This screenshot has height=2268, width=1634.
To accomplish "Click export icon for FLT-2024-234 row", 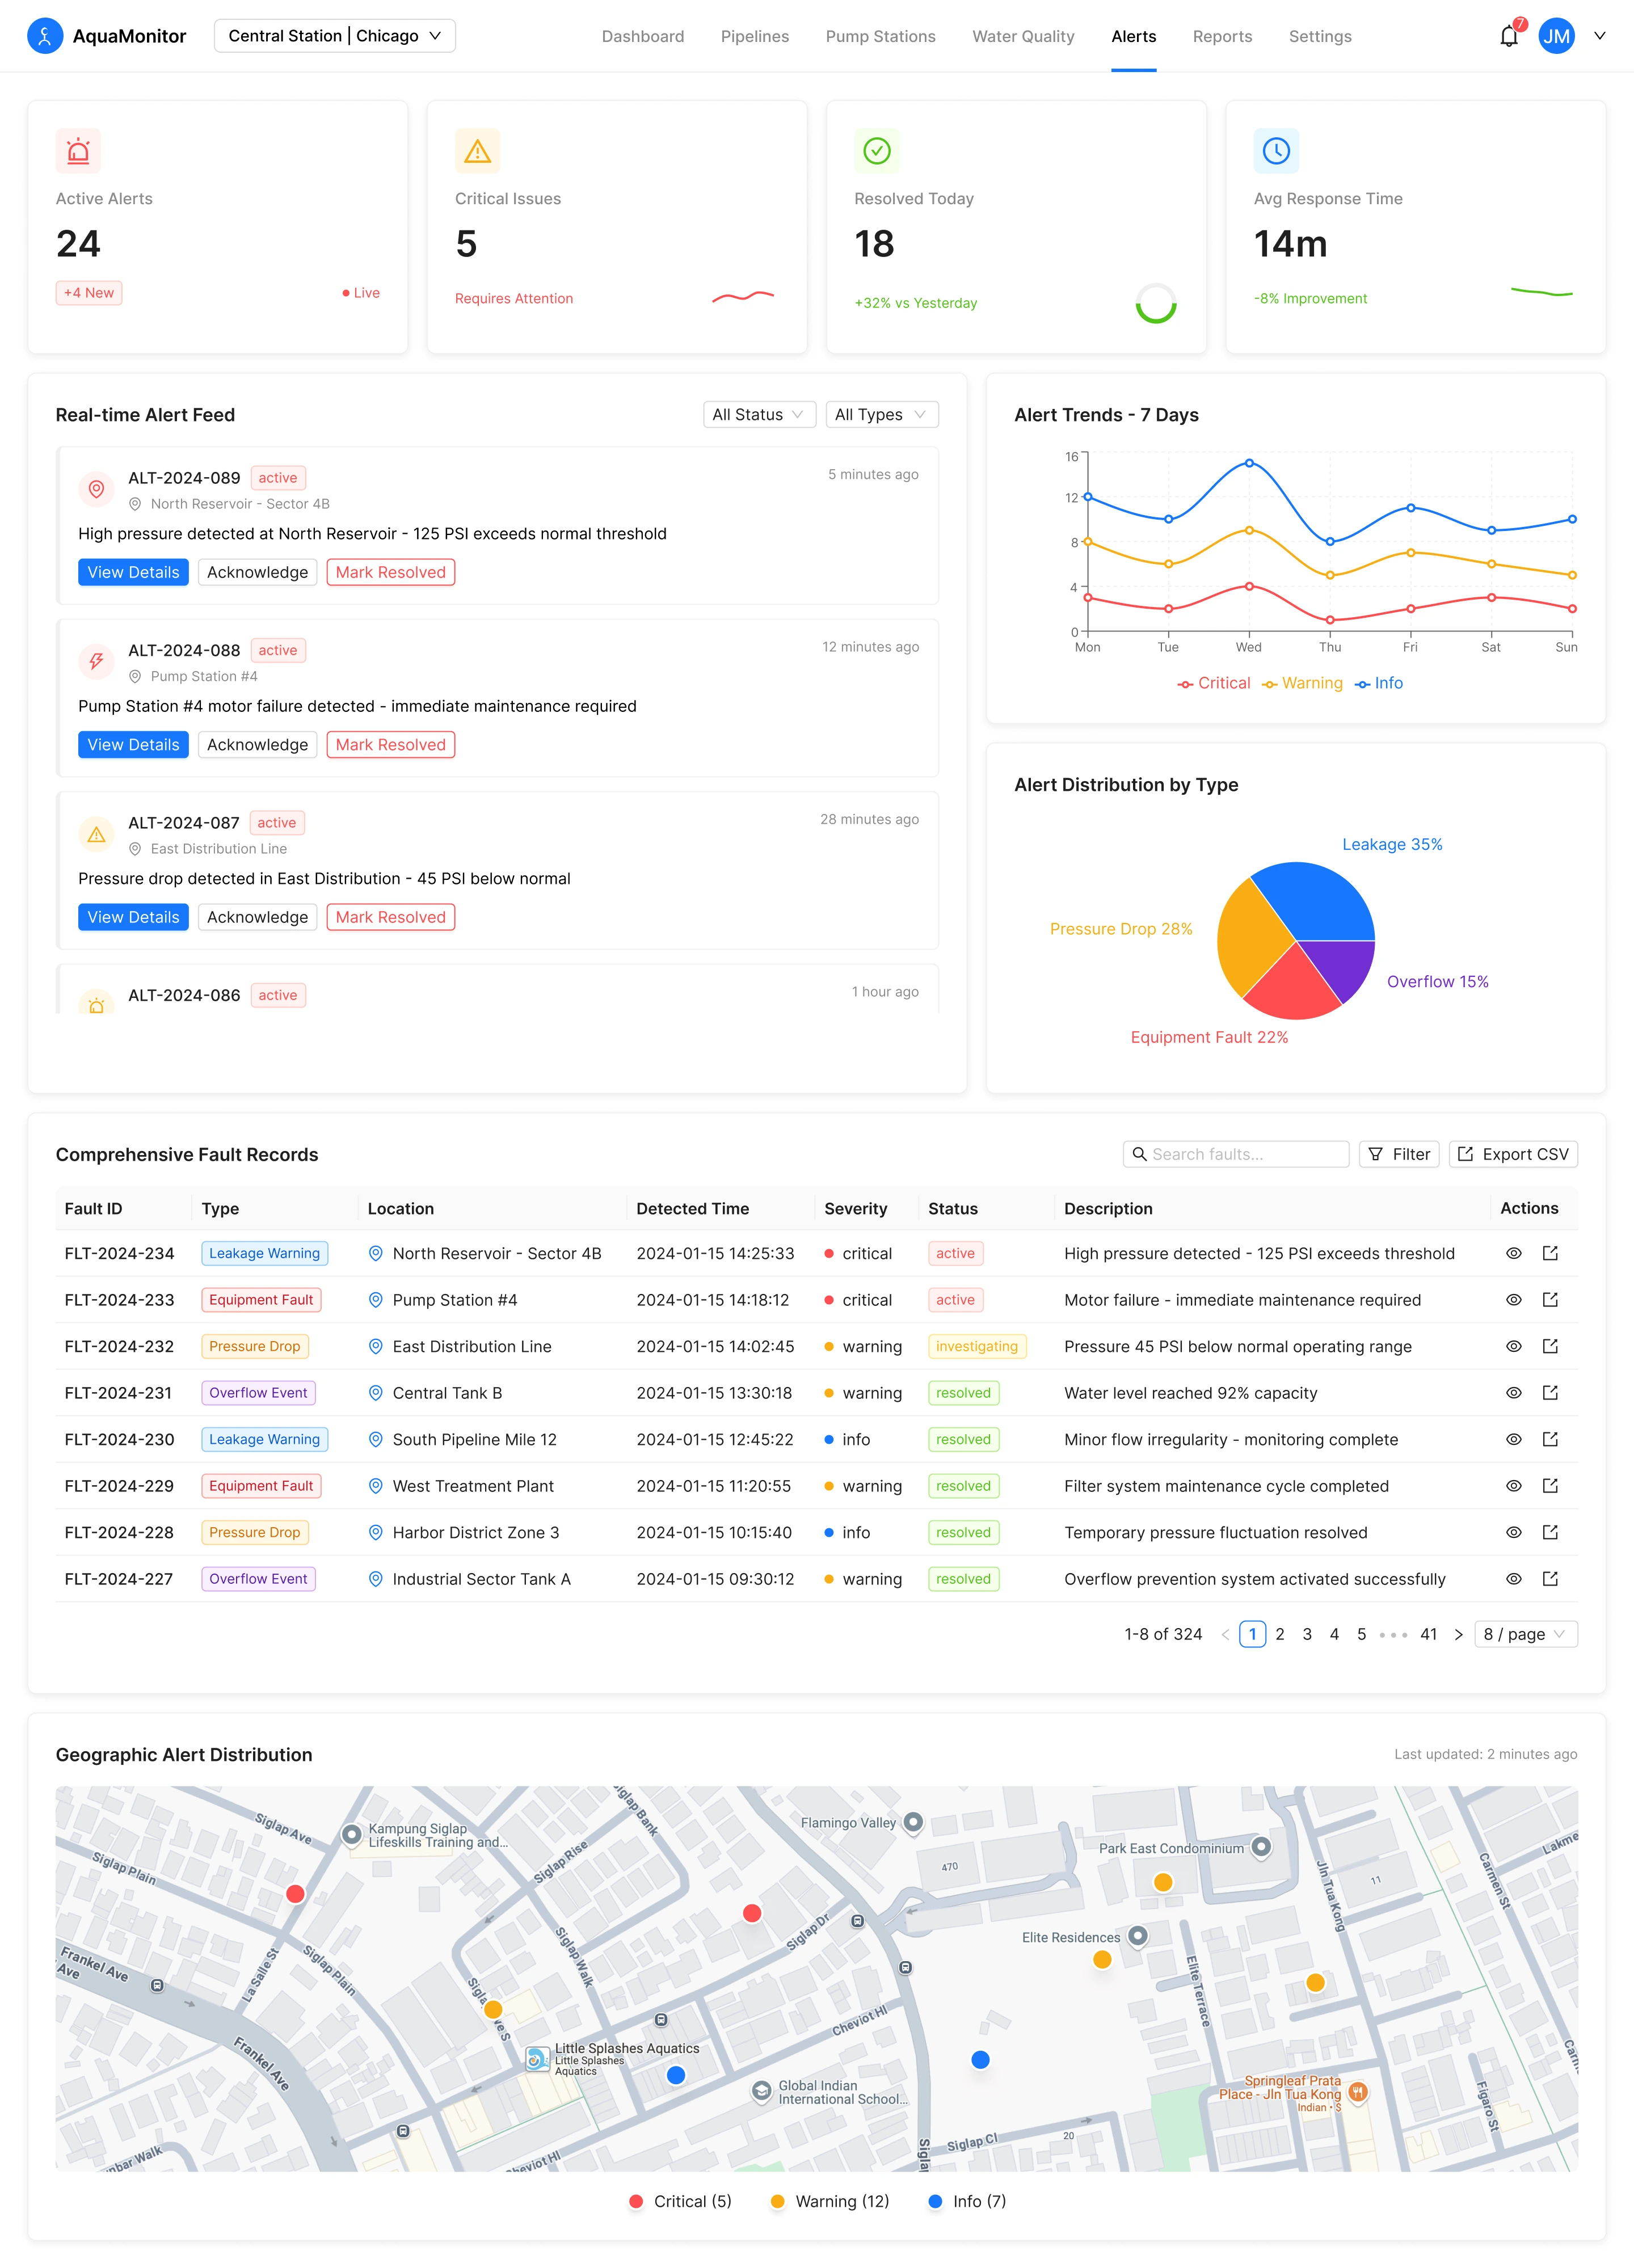I will [x=1550, y=1253].
